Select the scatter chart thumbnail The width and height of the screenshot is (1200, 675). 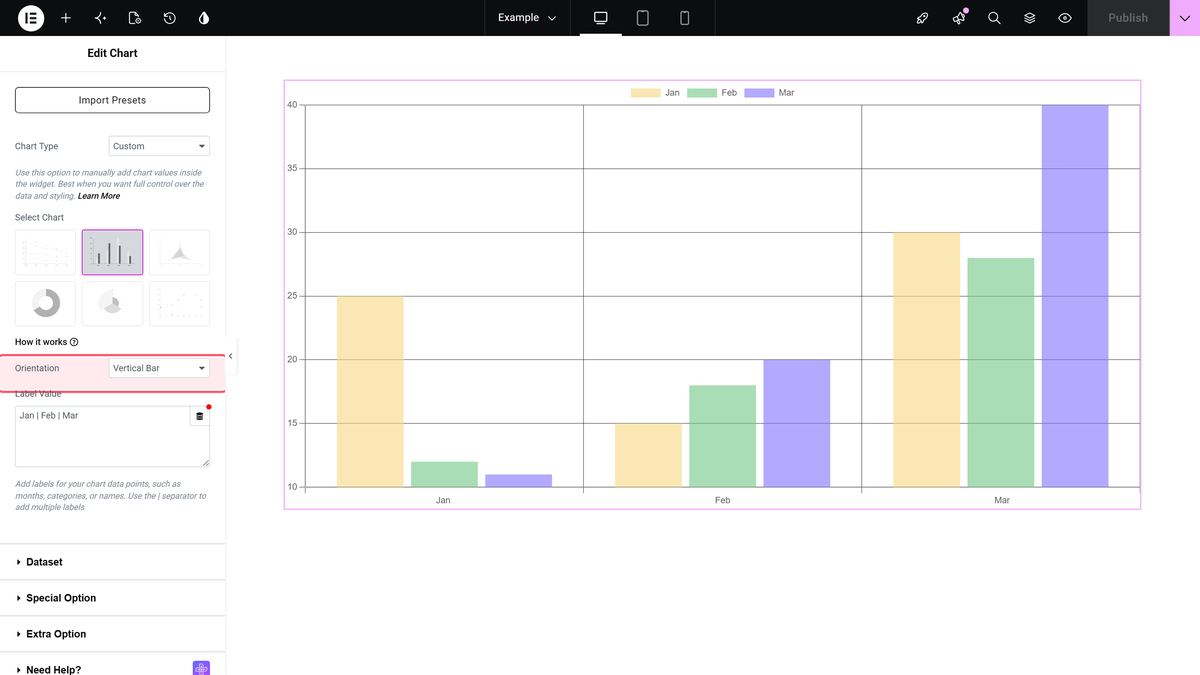pyautogui.click(x=179, y=303)
